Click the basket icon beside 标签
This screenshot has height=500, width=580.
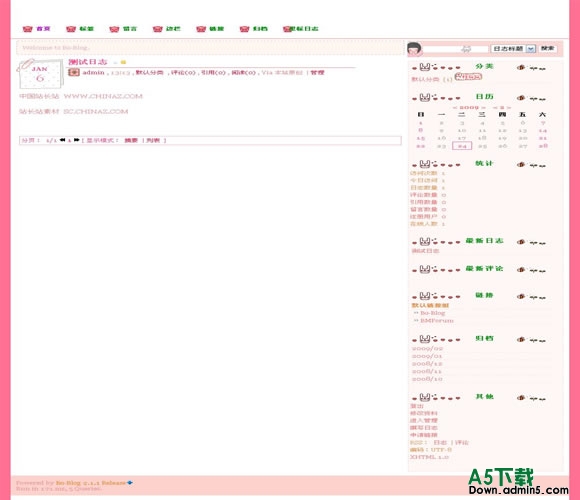point(71,29)
